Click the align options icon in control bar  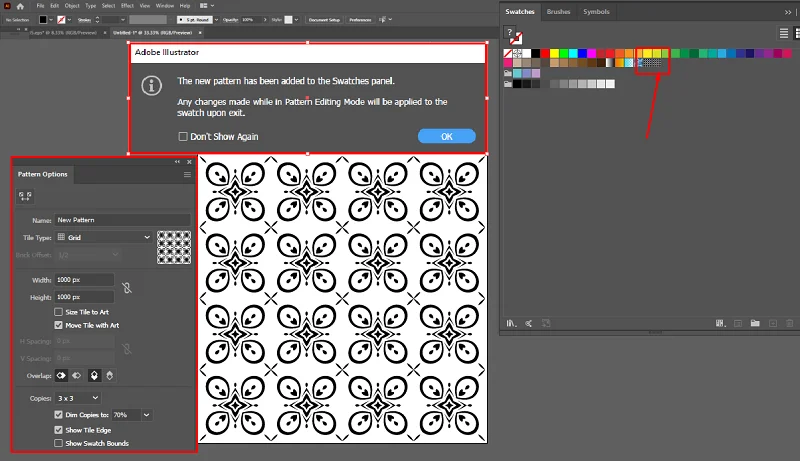point(383,19)
